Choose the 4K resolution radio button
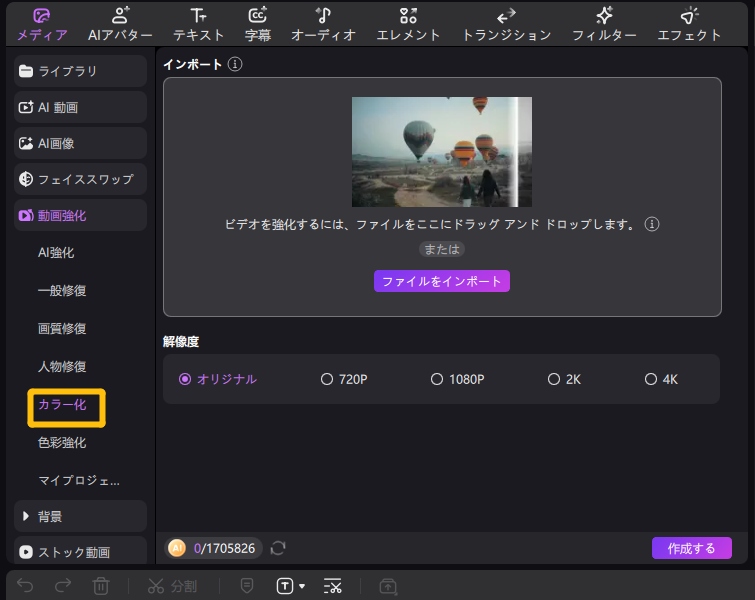Screen dimensions: 755x600 click(x=651, y=379)
